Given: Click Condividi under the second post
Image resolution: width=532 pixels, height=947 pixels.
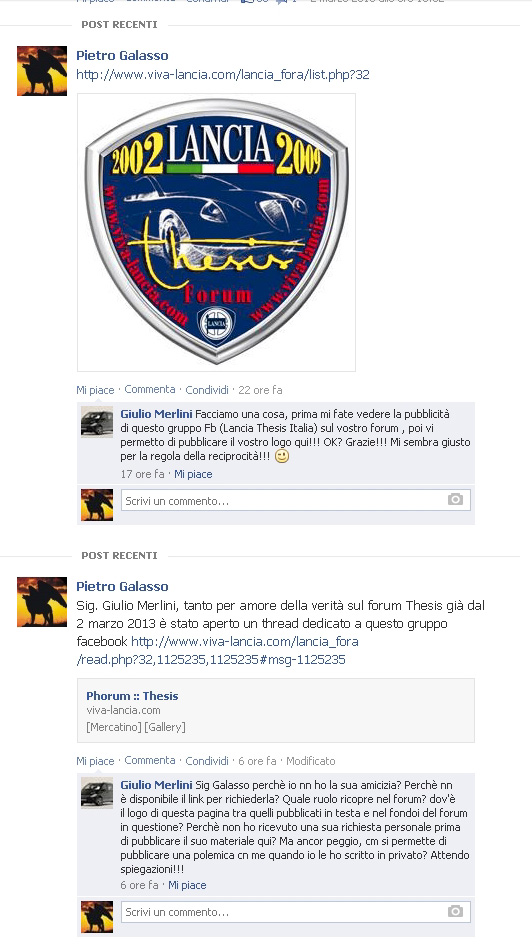Looking at the screenshot, I should [207, 761].
